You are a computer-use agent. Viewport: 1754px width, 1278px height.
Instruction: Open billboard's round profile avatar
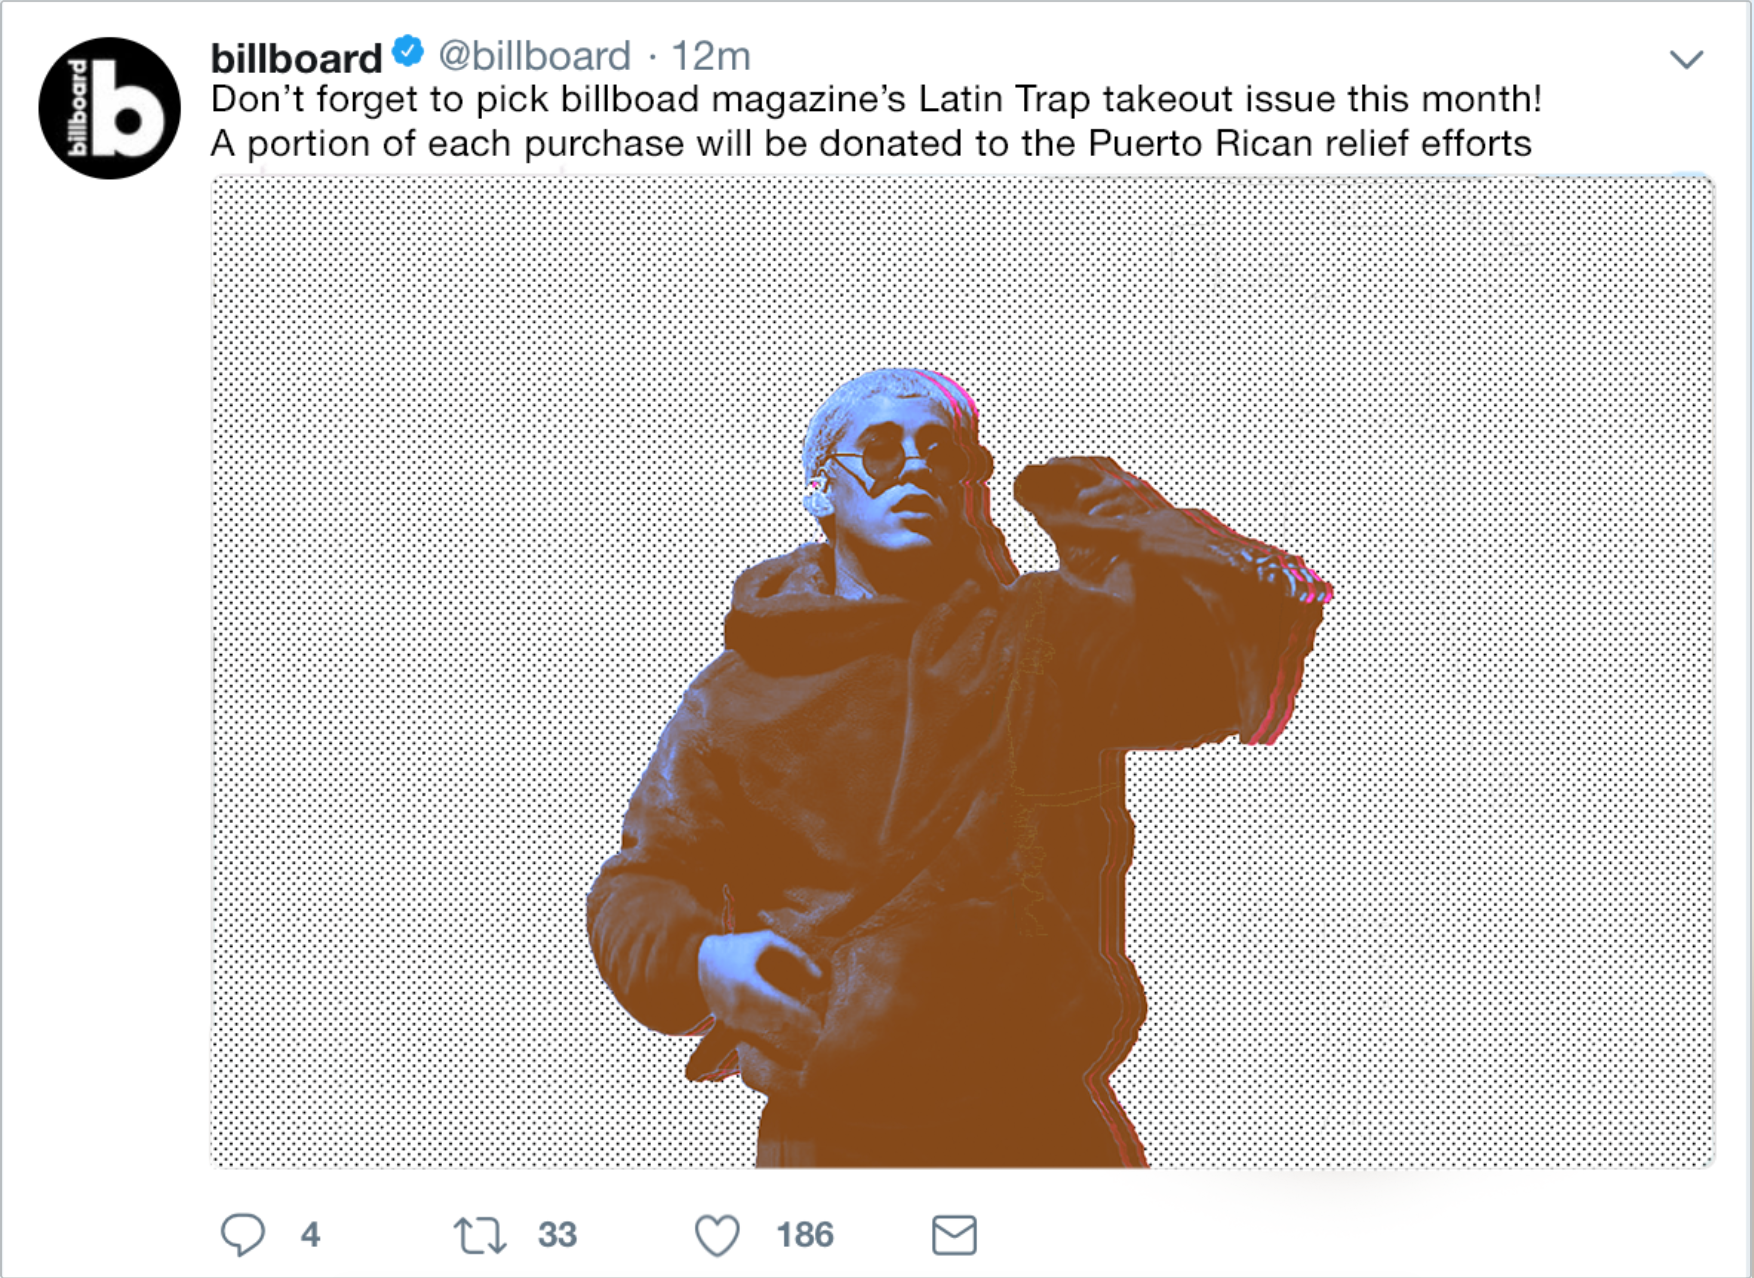(x=109, y=108)
